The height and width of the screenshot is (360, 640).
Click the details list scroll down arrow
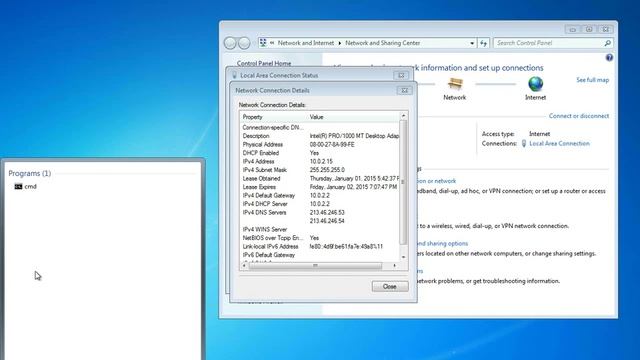[x=403, y=258]
